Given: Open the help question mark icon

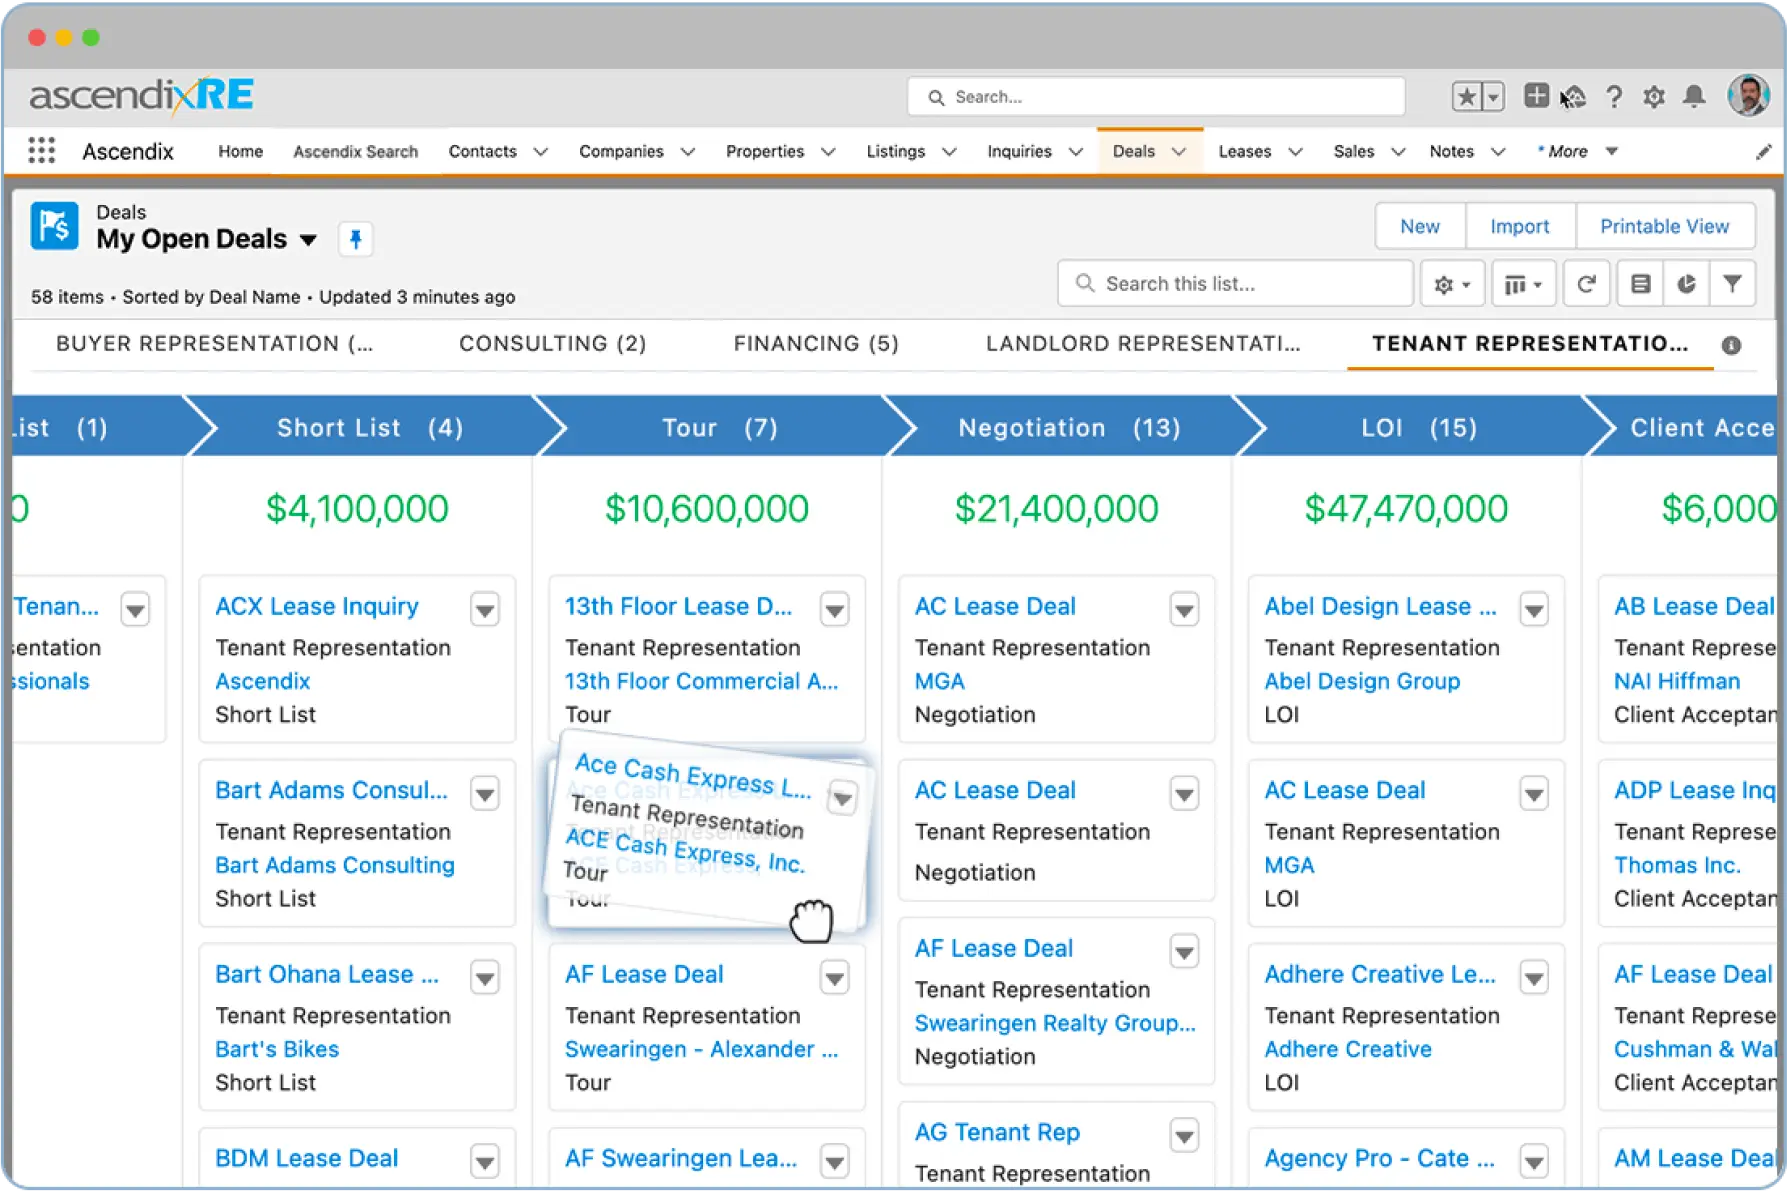Looking at the screenshot, I should (x=1614, y=97).
